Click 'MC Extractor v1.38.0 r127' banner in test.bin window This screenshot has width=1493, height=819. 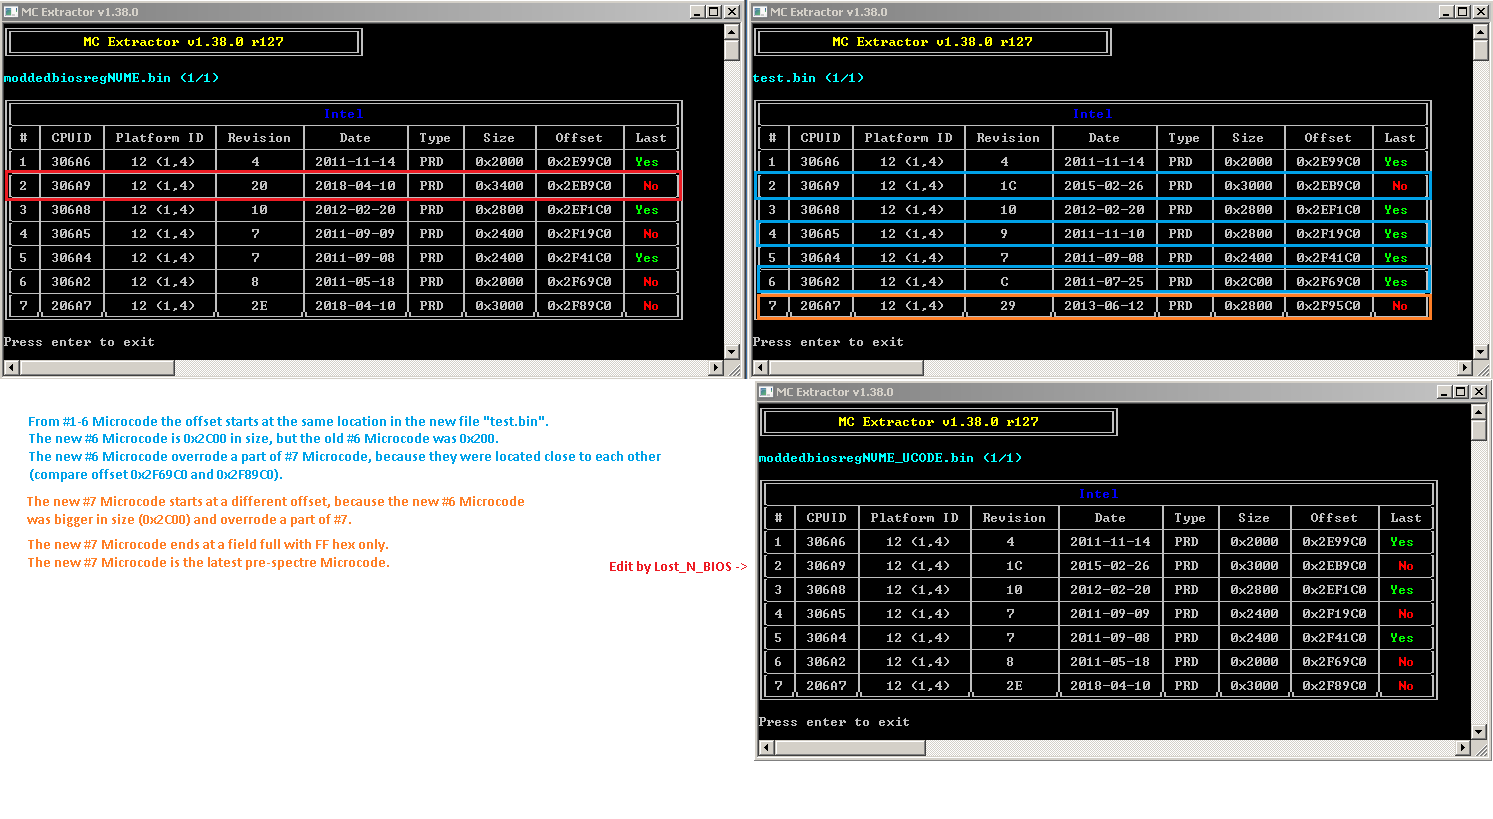coord(932,42)
